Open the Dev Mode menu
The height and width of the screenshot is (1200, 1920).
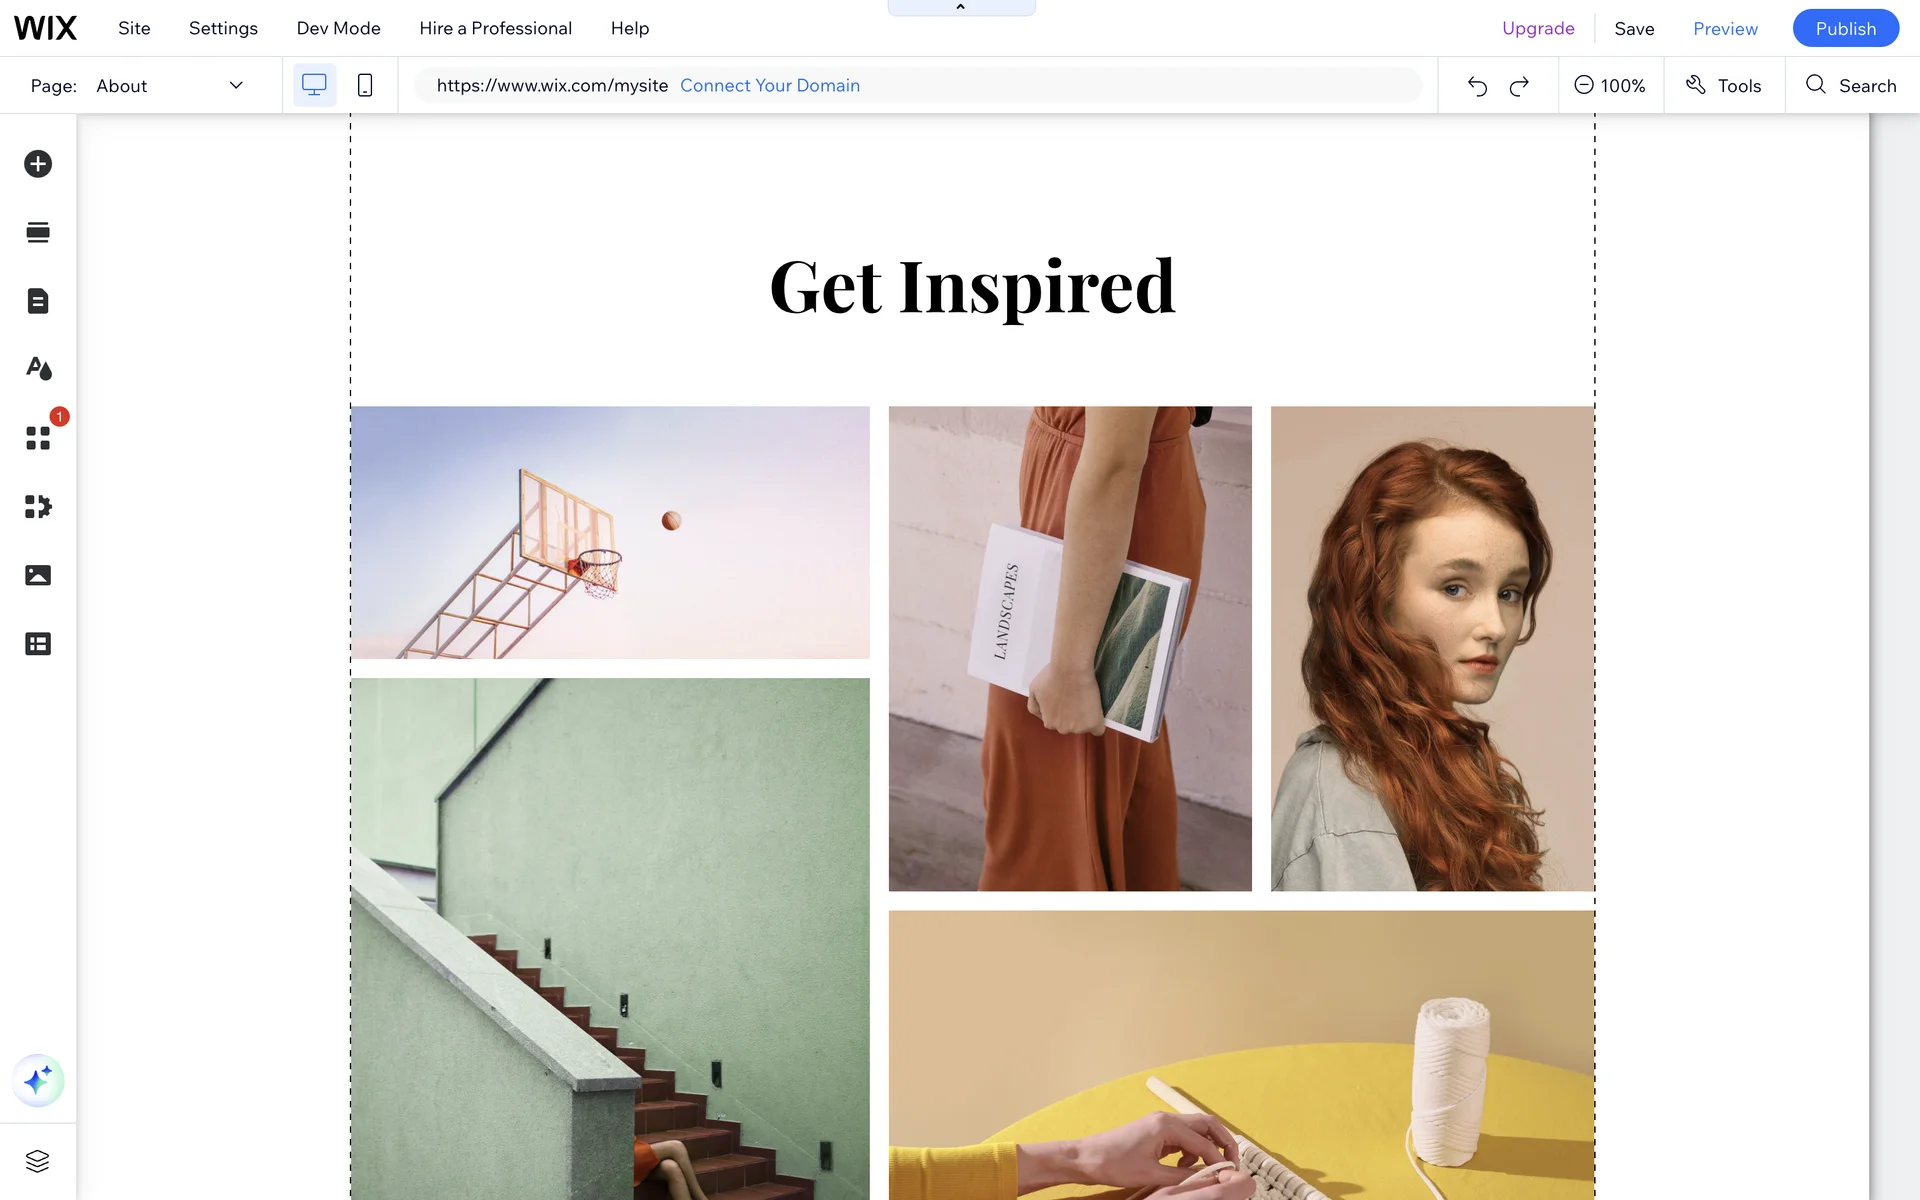point(338,28)
